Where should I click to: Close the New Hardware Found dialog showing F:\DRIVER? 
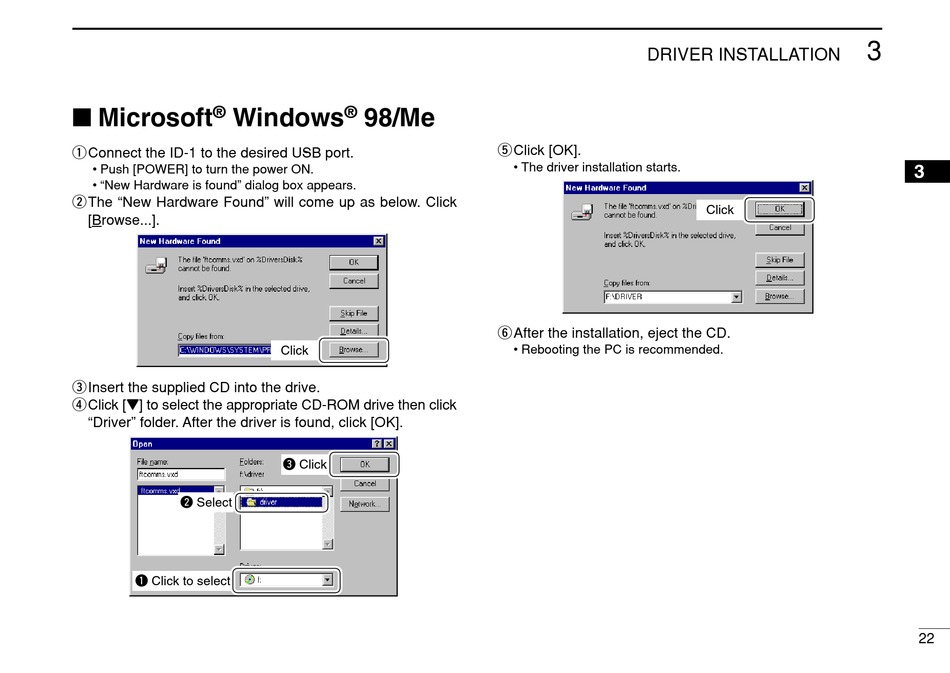[x=804, y=188]
